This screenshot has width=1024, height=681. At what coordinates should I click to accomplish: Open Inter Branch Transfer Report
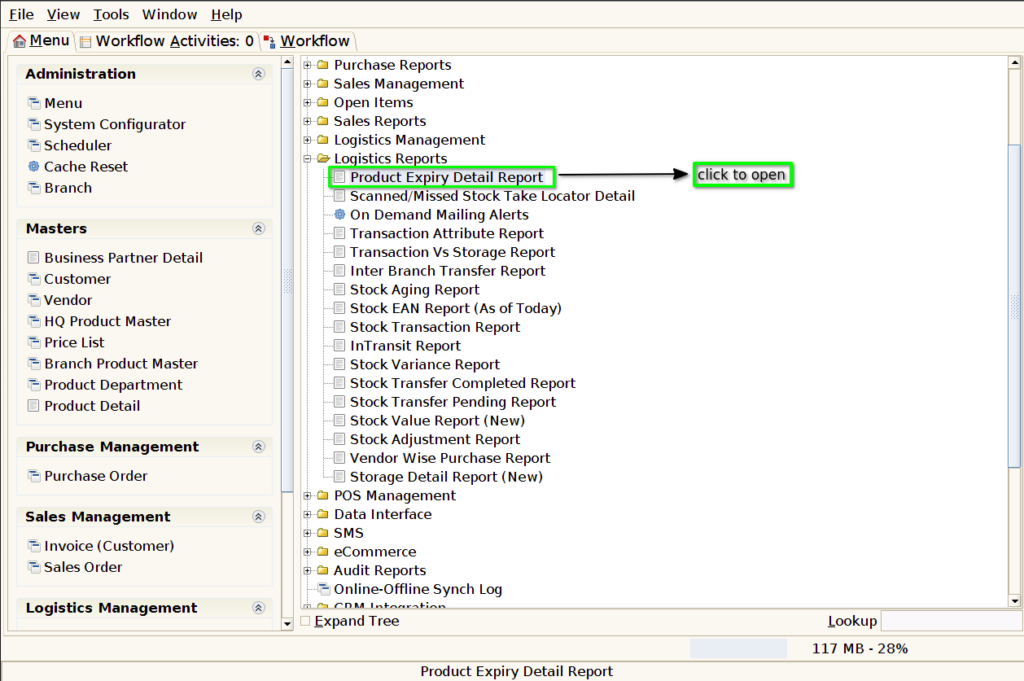[x=447, y=270]
